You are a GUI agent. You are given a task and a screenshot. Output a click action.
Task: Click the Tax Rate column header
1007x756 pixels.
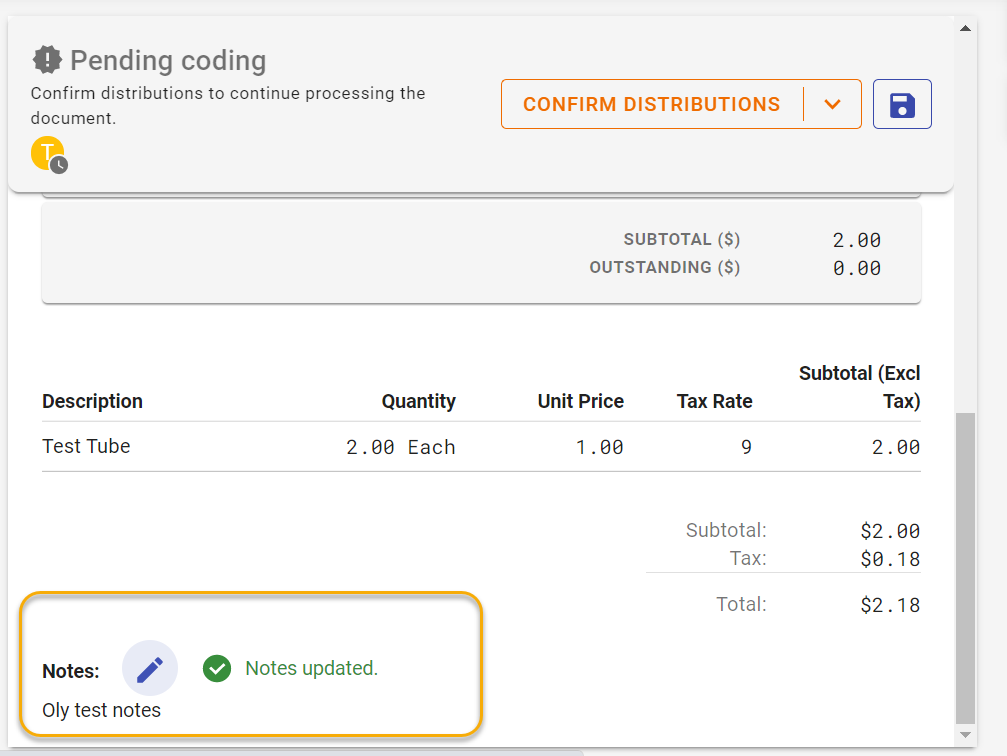coord(714,401)
